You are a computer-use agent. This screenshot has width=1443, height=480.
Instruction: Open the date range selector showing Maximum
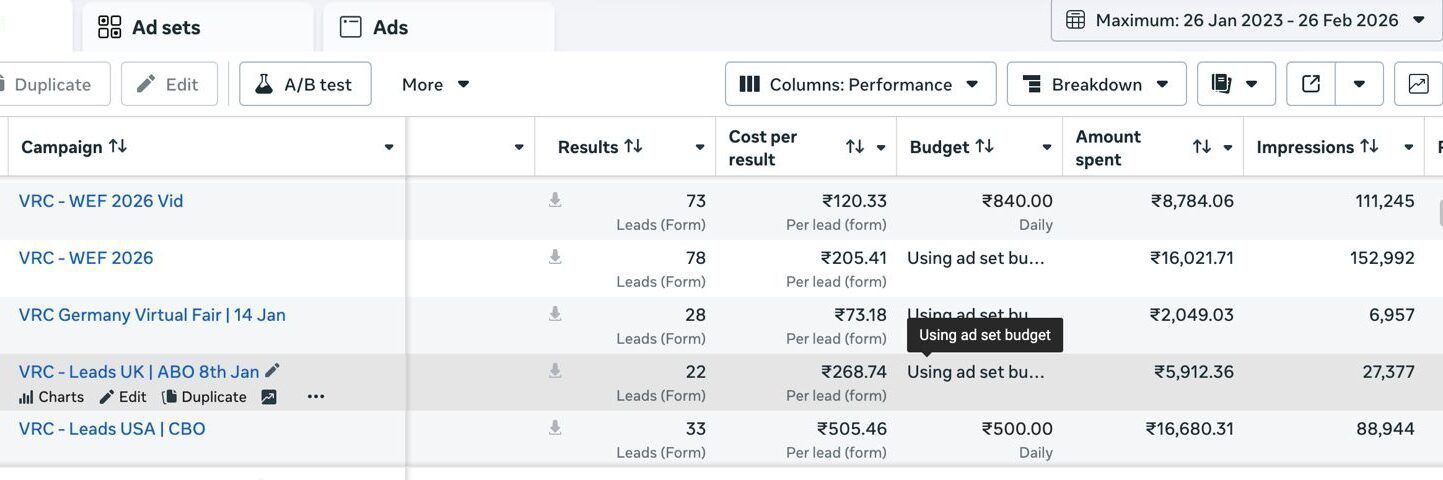tap(1246, 20)
